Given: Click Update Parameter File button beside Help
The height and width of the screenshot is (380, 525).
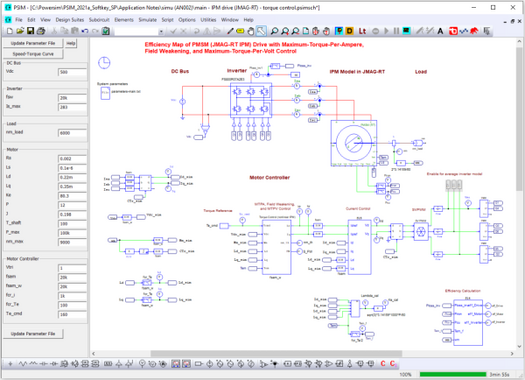Looking at the screenshot, I should tap(33, 43).
